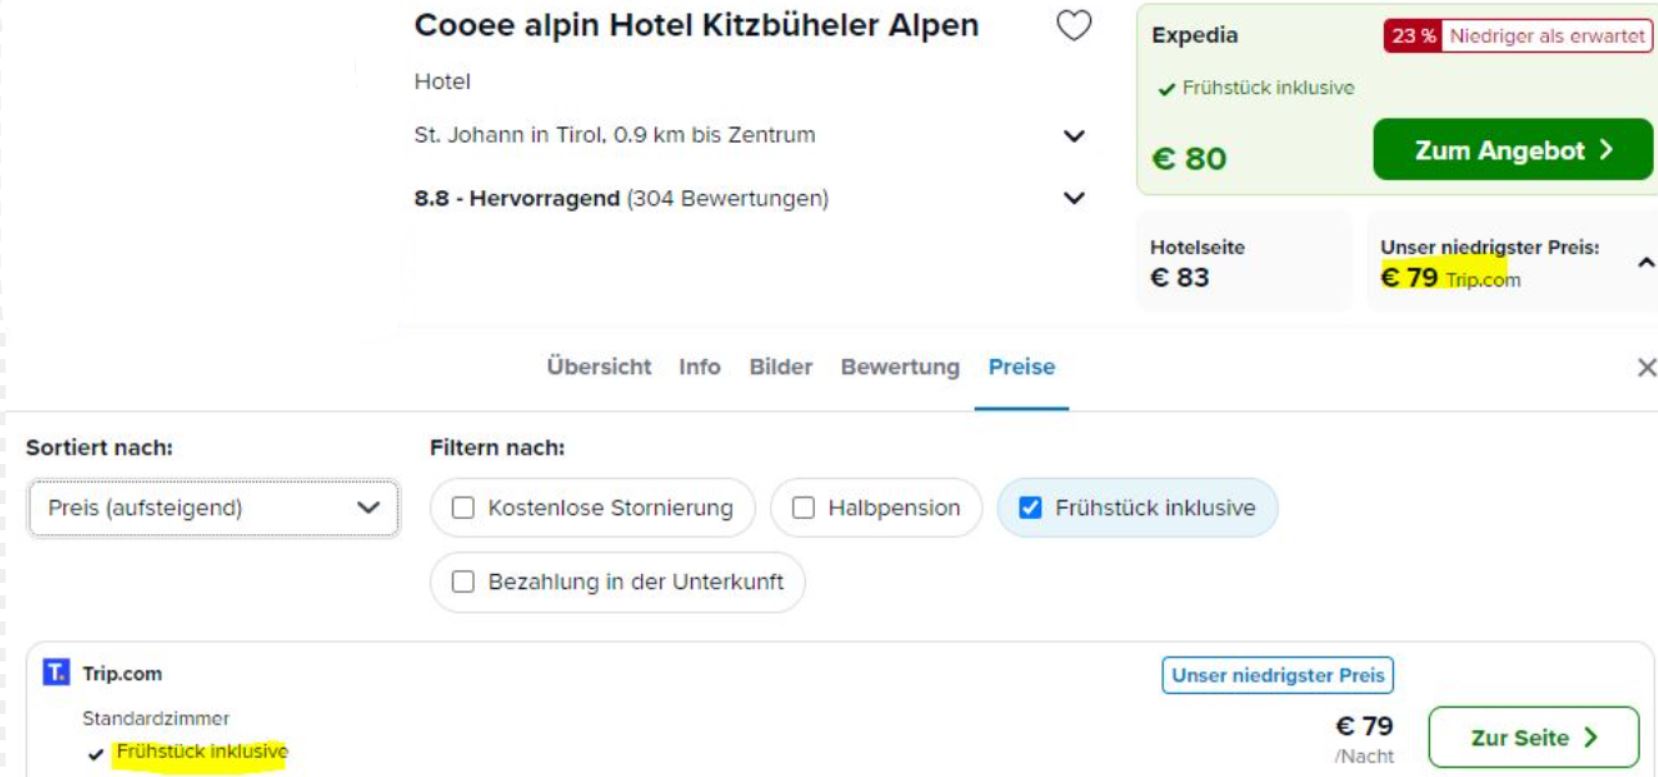This screenshot has width=1658, height=777.
Task: Go to the Bewertung tab
Action: pos(900,367)
